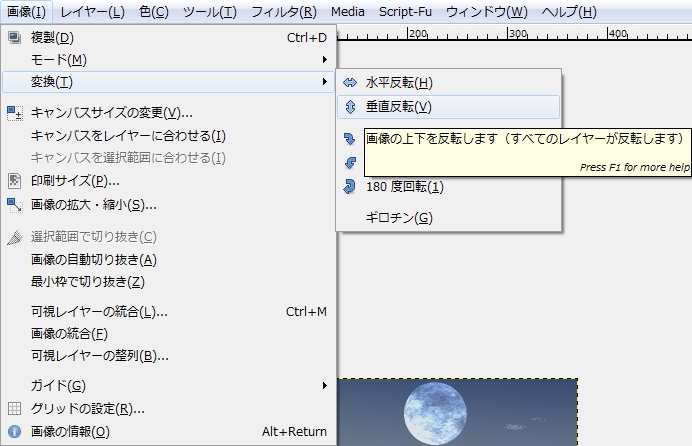Click the Duplicate (複製) icon
The height and width of the screenshot is (446, 692).
tap(15, 37)
